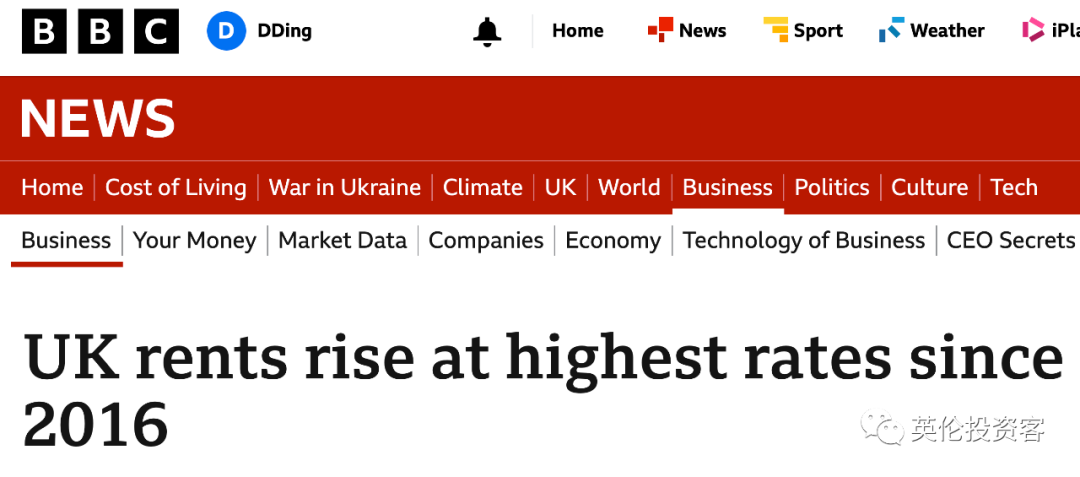1080x477 pixels.
Task: Switch to the Your Money sub-tab
Action: coord(194,240)
